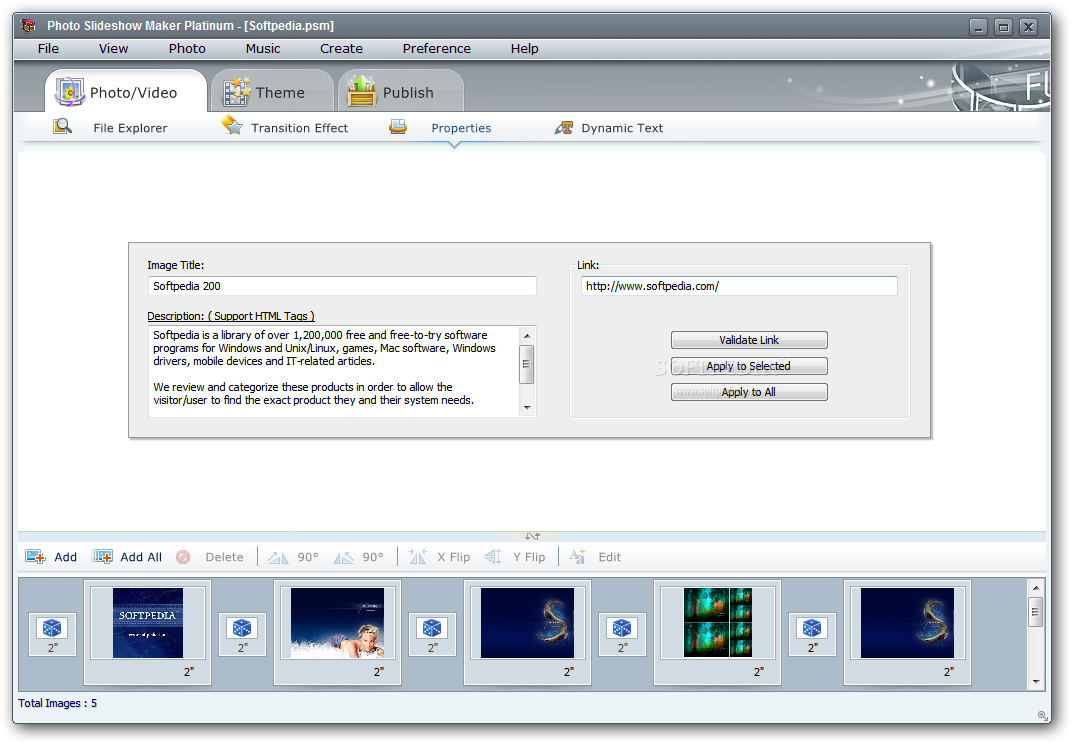Viewport: 1072px width, 744px height.
Task: Switch to the Publish tab
Action: 401,92
